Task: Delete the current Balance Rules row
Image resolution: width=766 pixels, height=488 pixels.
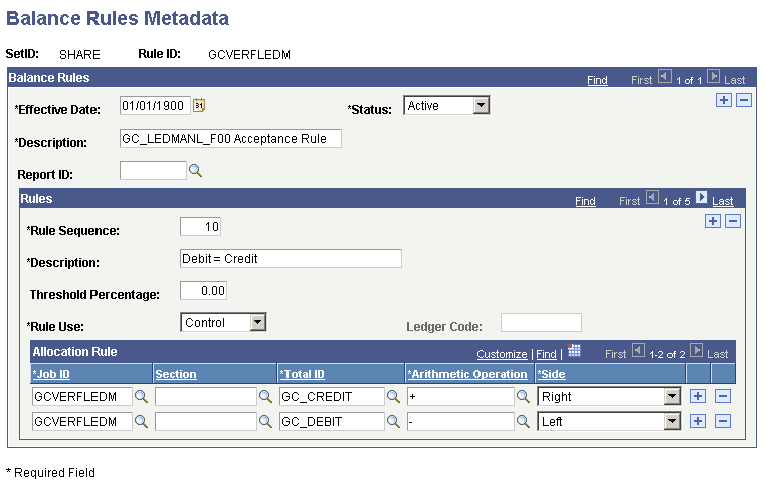Action: (x=744, y=100)
